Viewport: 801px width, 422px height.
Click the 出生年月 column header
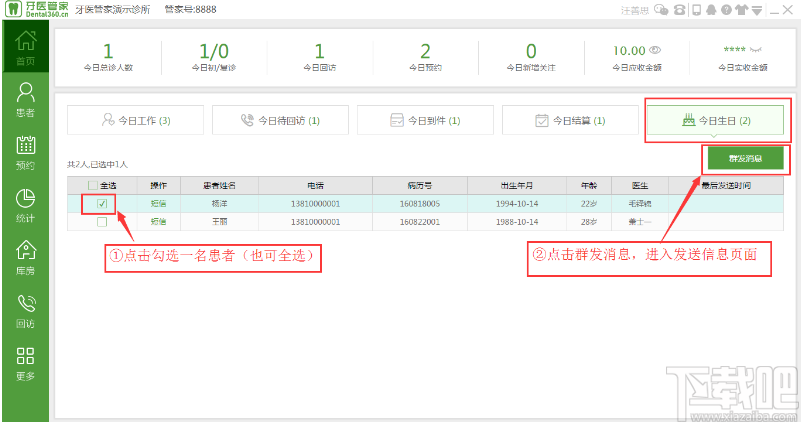click(x=517, y=185)
